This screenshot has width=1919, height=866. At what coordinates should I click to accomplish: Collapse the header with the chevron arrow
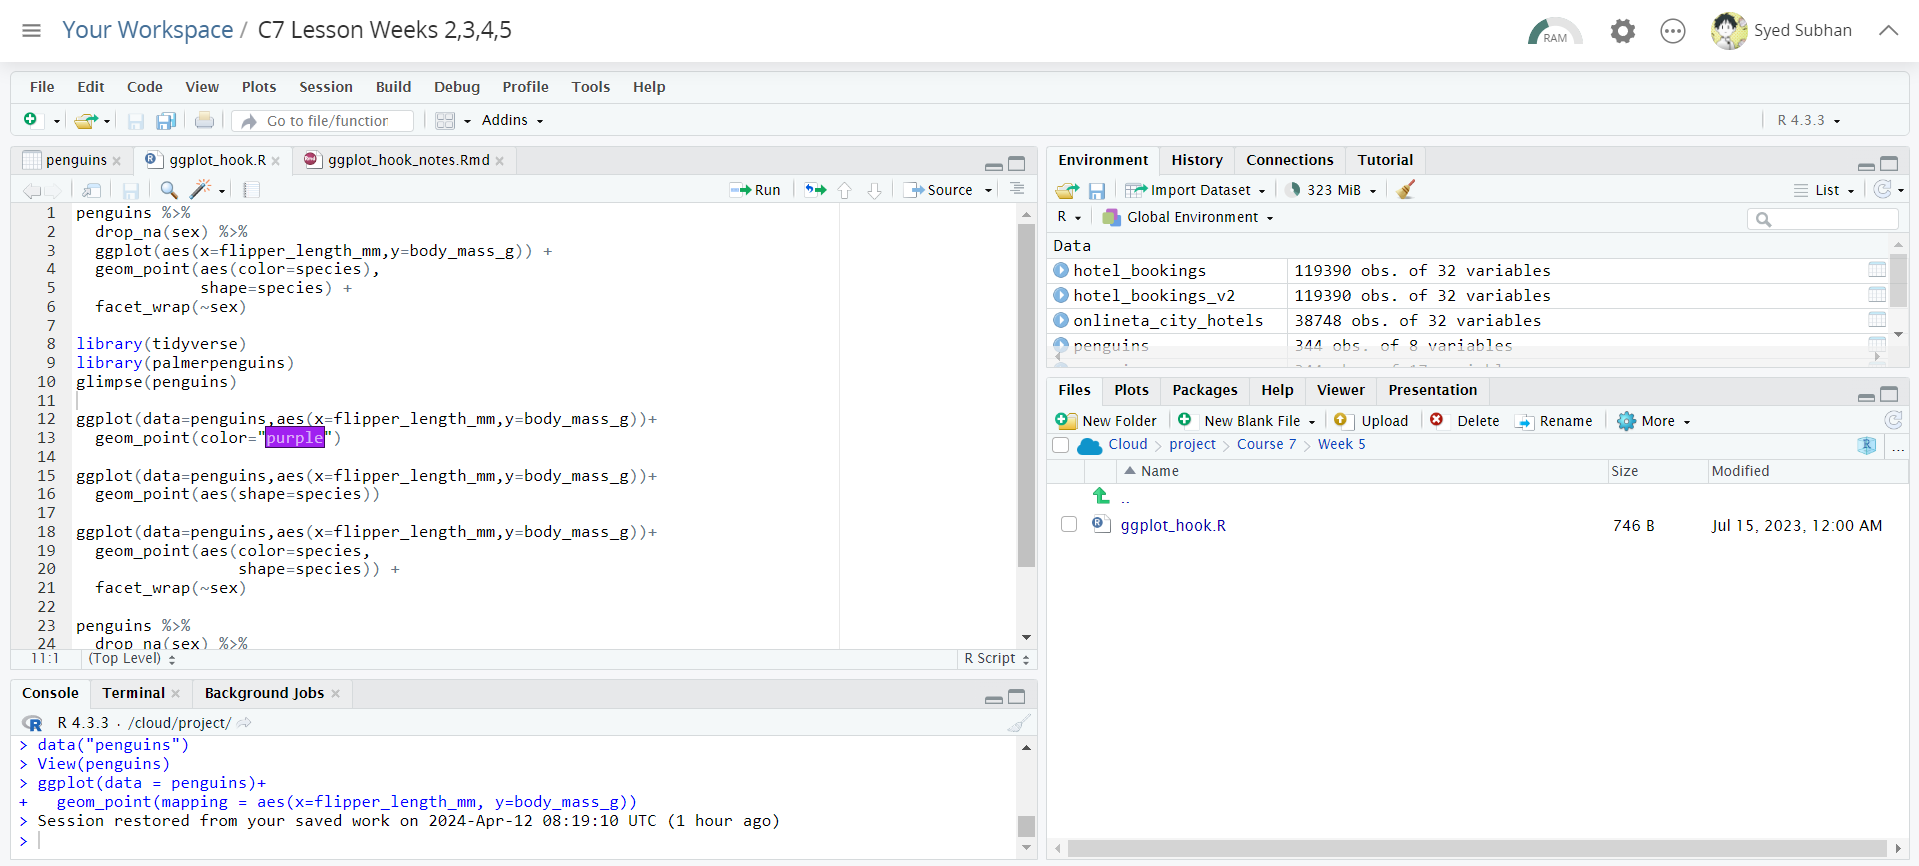click(x=1888, y=30)
